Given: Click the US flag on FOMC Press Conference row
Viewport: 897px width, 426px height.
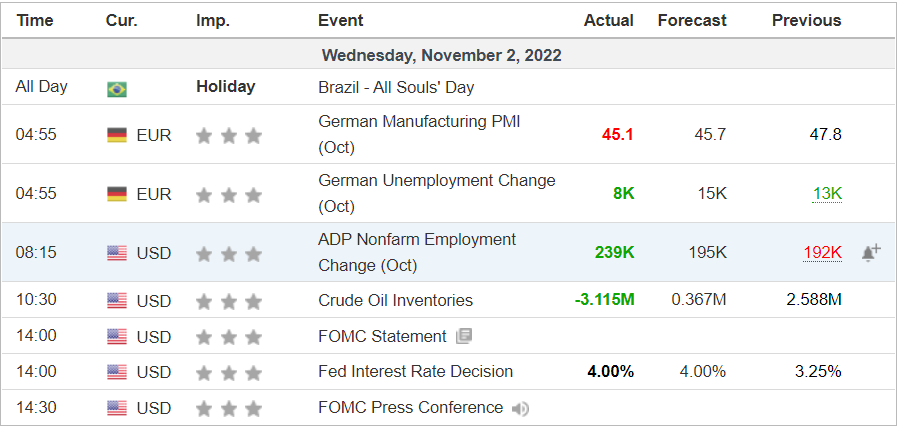Looking at the screenshot, I should [117, 408].
